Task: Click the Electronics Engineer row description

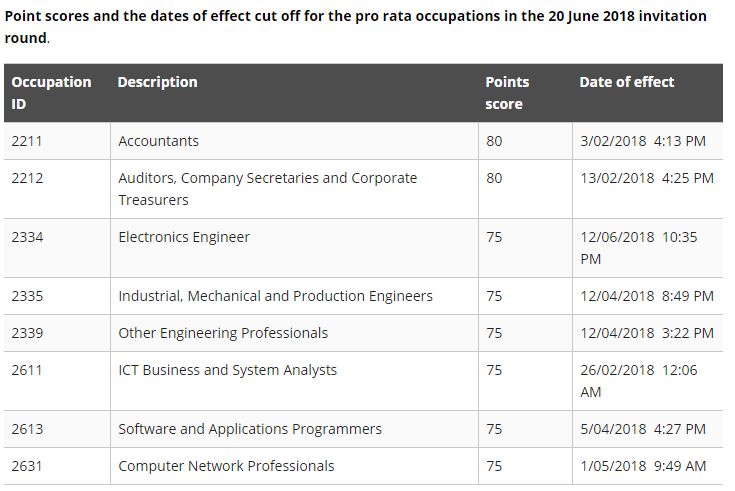Action: coord(184,237)
